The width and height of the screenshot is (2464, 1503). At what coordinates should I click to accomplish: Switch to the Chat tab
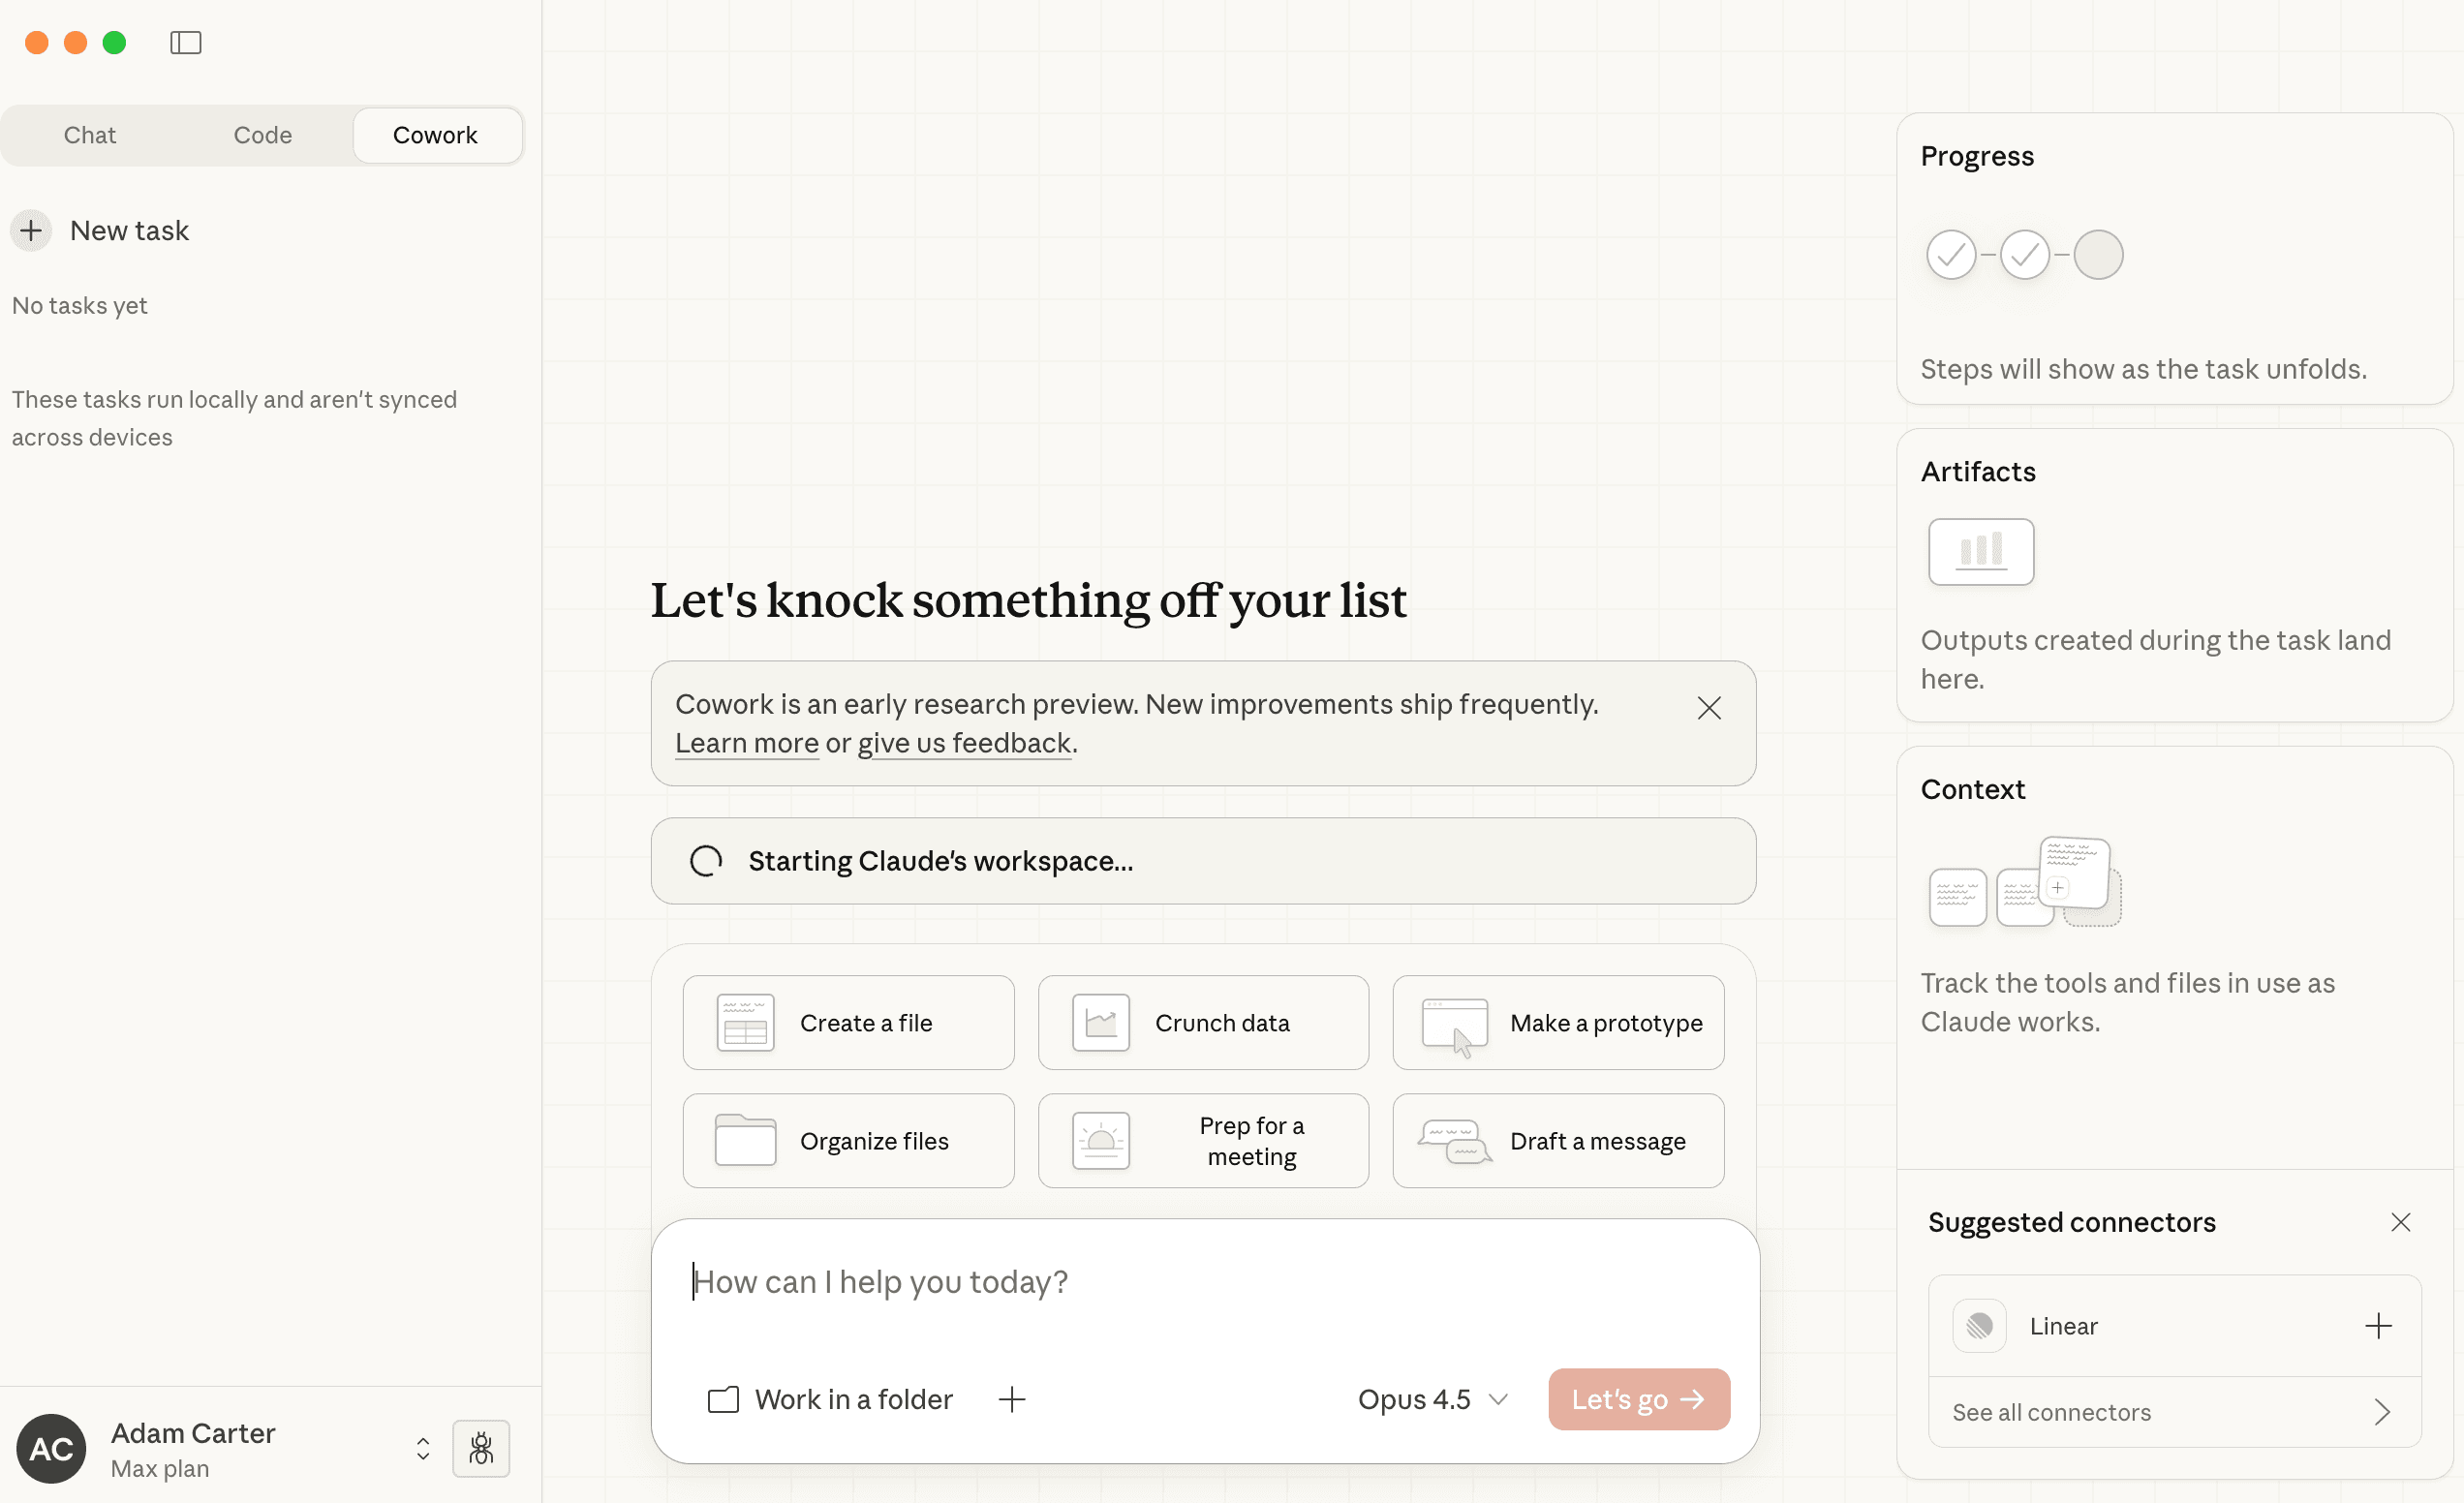point(90,134)
